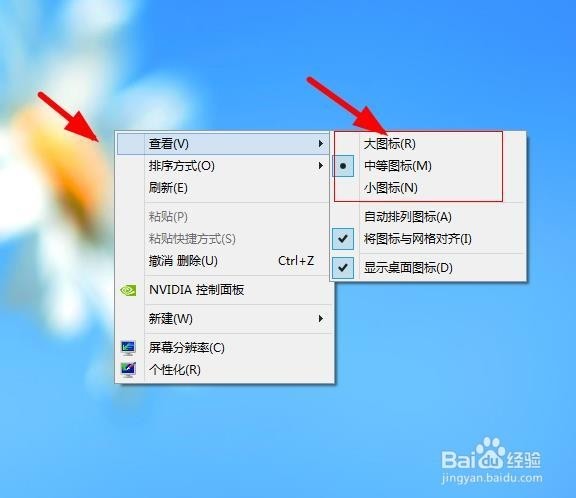Click the screen resolution monitor icon
This screenshot has height=498, width=576.
point(128,347)
